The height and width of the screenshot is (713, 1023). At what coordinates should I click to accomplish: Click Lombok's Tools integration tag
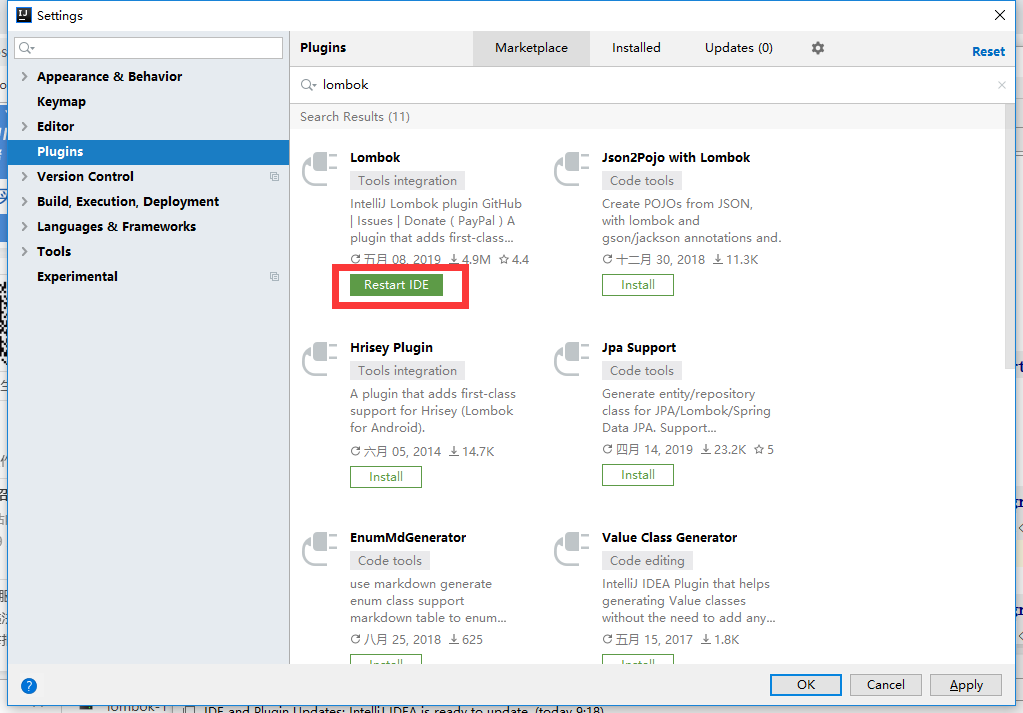click(407, 181)
